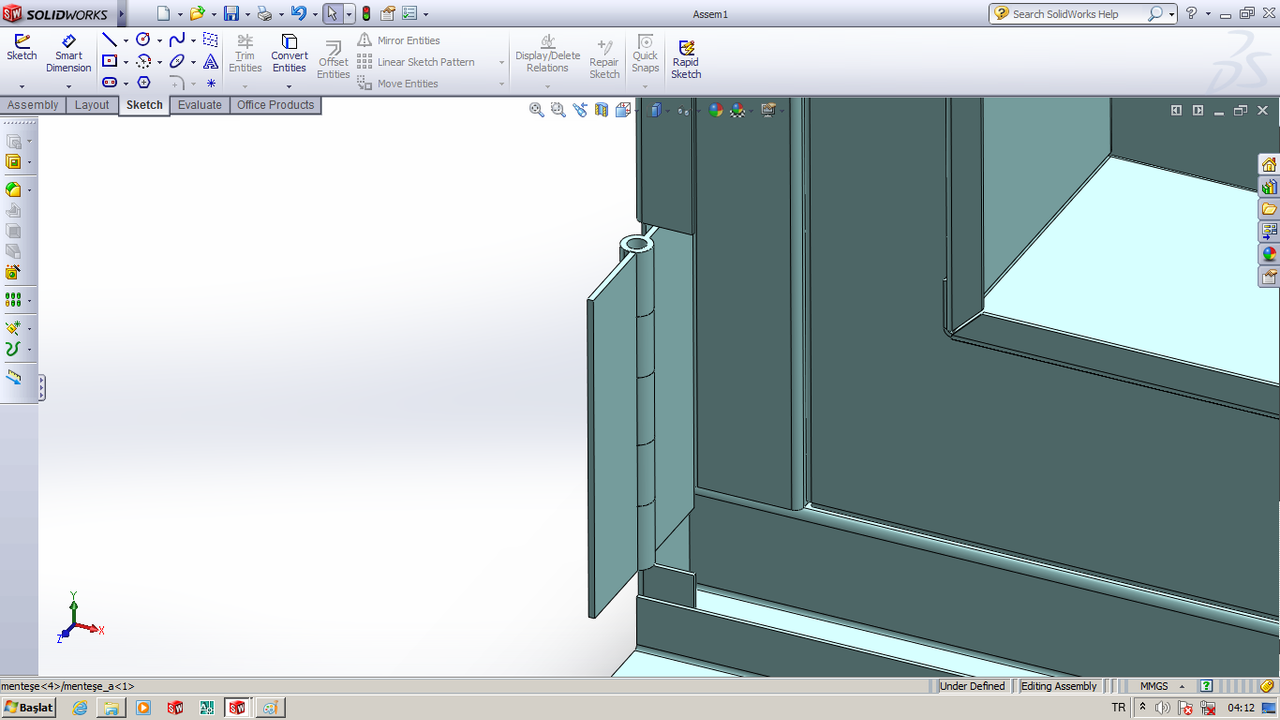Viewport: 1280px width, 720px height.
Task: Click the Mirror Entities button
Action: click(x=399, y=41)
